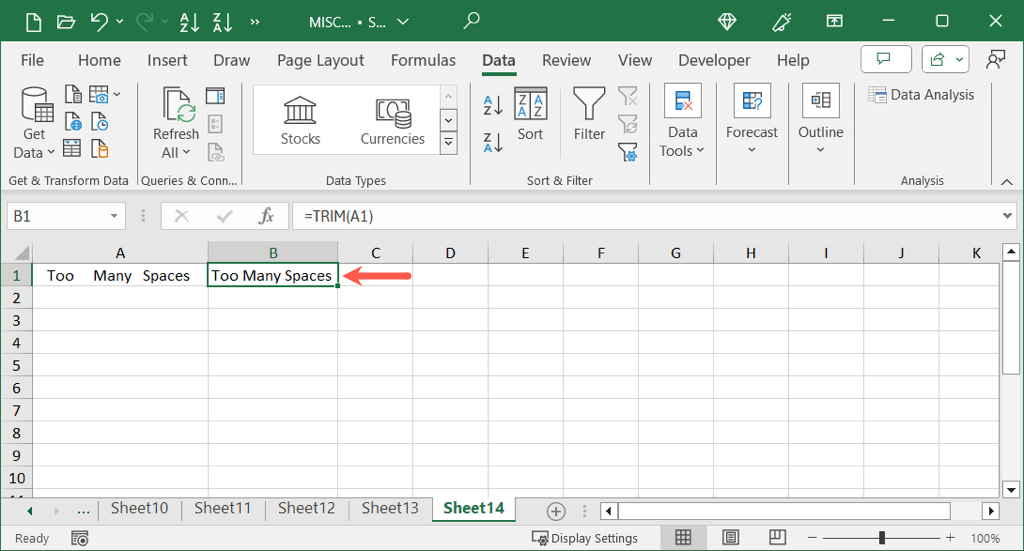Open the Formulas ribbon tab
This screenshot has width=1024, height=551.
point(423,60)
